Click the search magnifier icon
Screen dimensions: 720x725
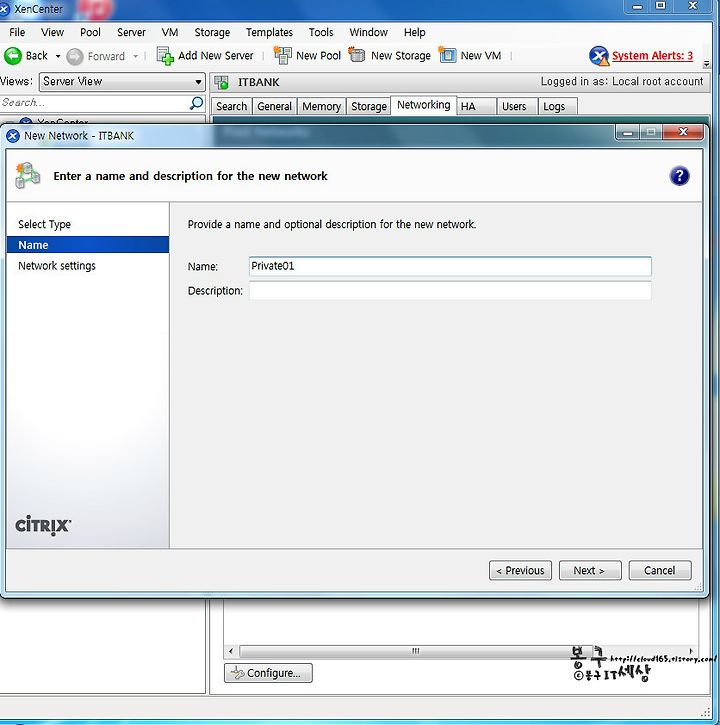(197, 103)
